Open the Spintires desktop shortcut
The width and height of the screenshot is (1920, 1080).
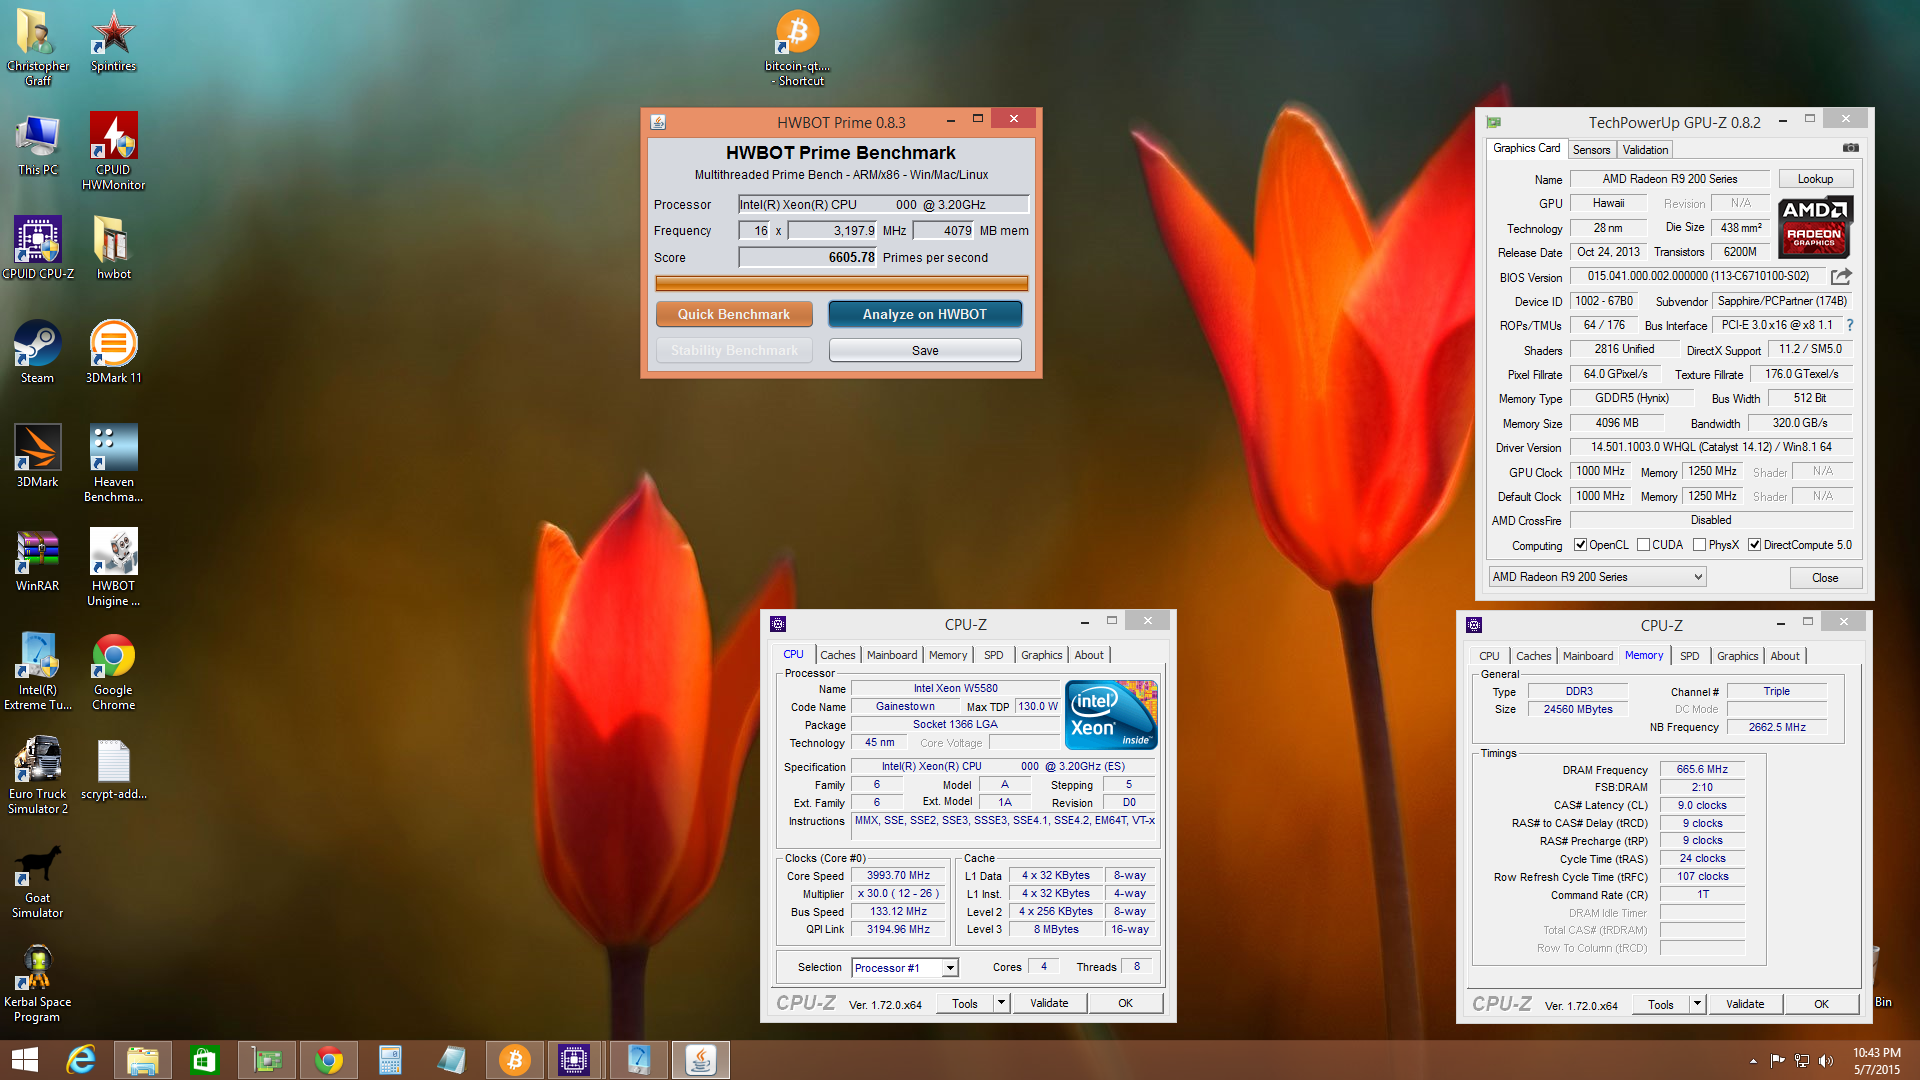113,40
